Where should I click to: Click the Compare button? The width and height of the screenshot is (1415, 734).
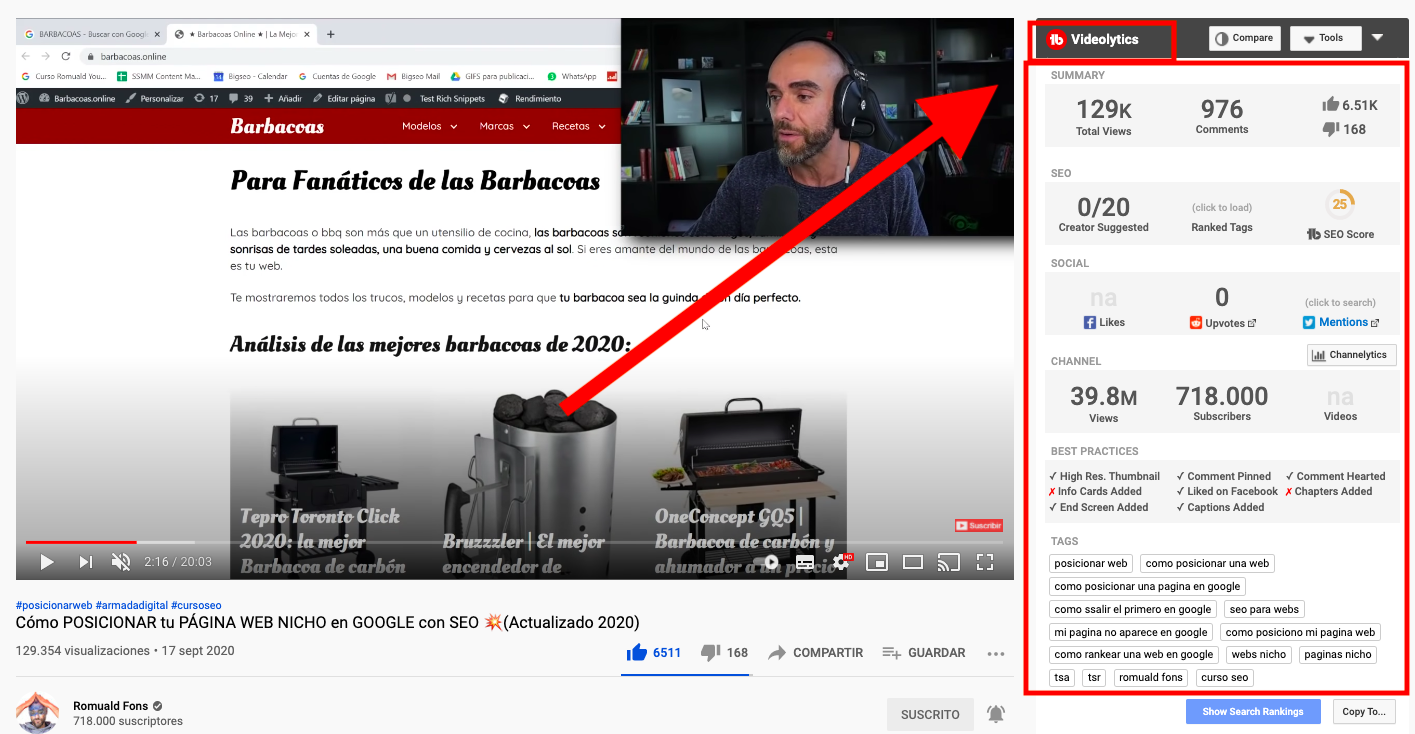pos(1245,38)
